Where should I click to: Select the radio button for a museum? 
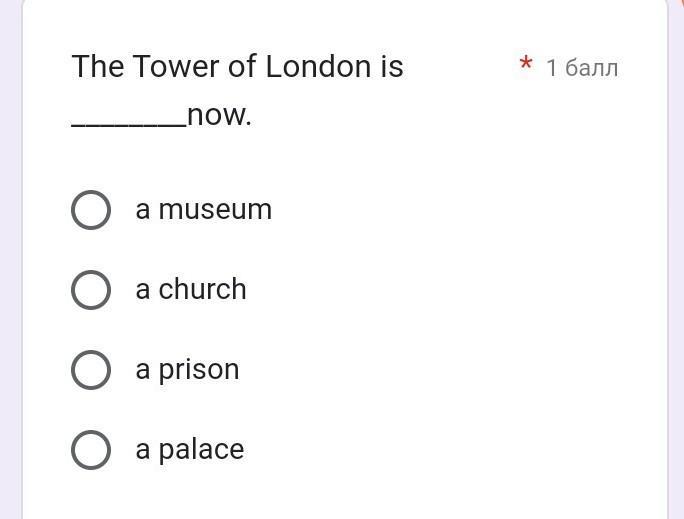(x=91, y=210)
